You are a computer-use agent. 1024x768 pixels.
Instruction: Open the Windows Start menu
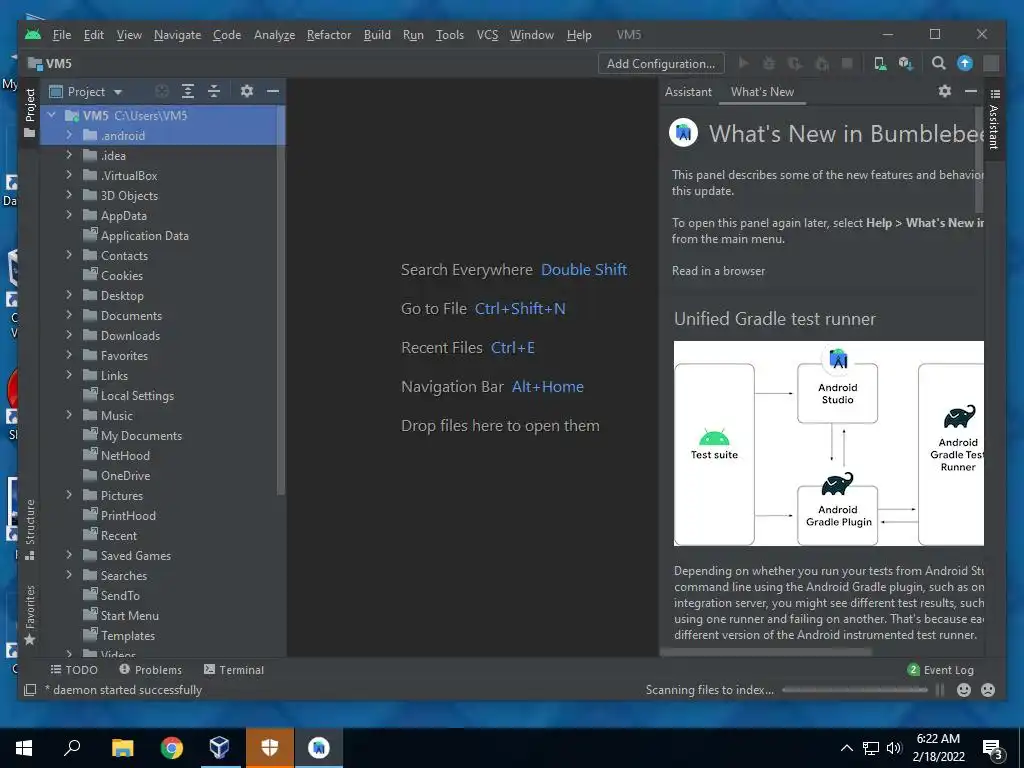pyautogui.click(x=24, y=748)
